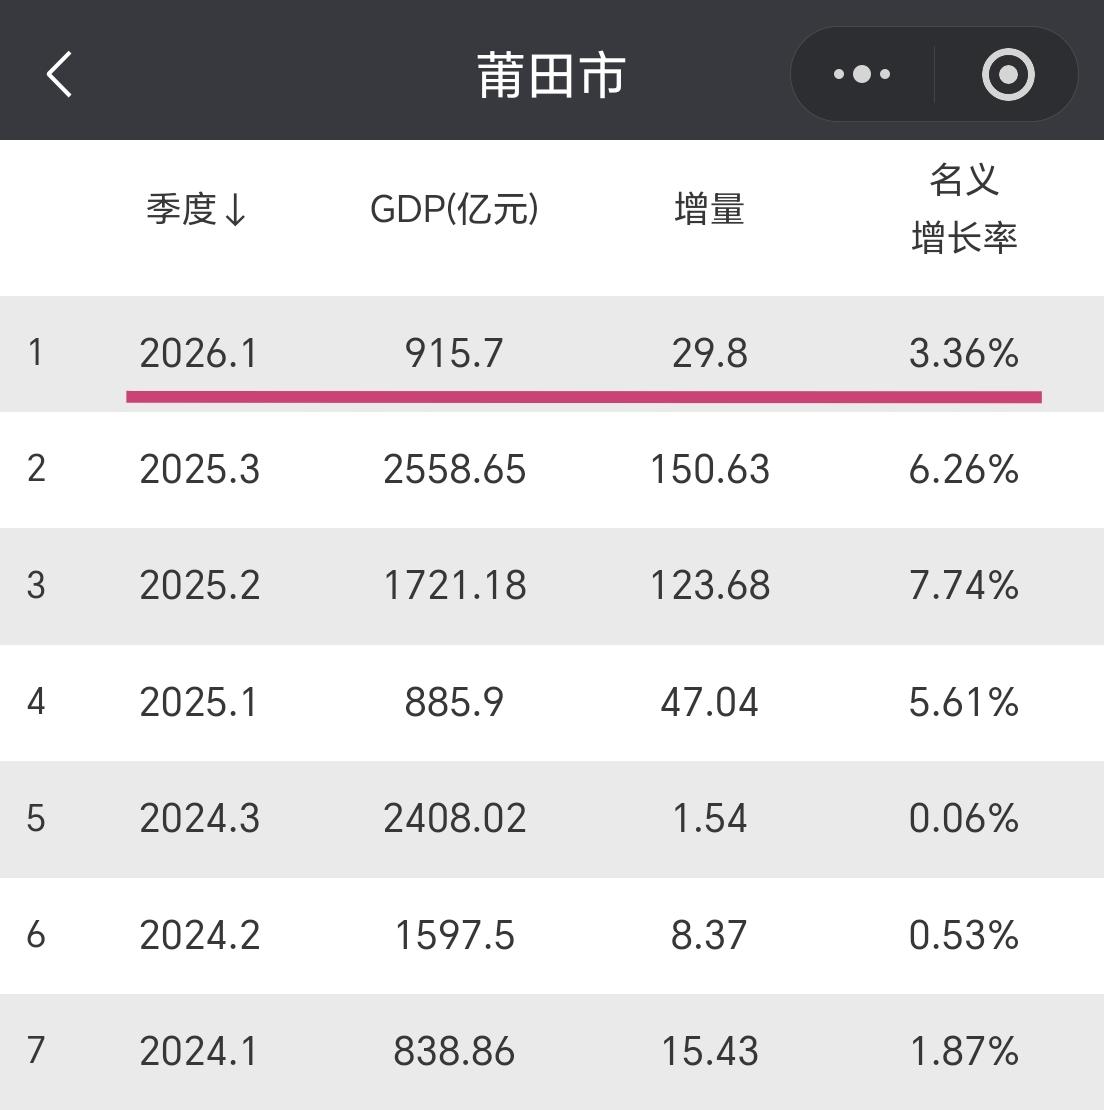Viewport: 1104px width, 1110px height.
Task: Click the row number 1 cell
Action: tap(37, 353)
